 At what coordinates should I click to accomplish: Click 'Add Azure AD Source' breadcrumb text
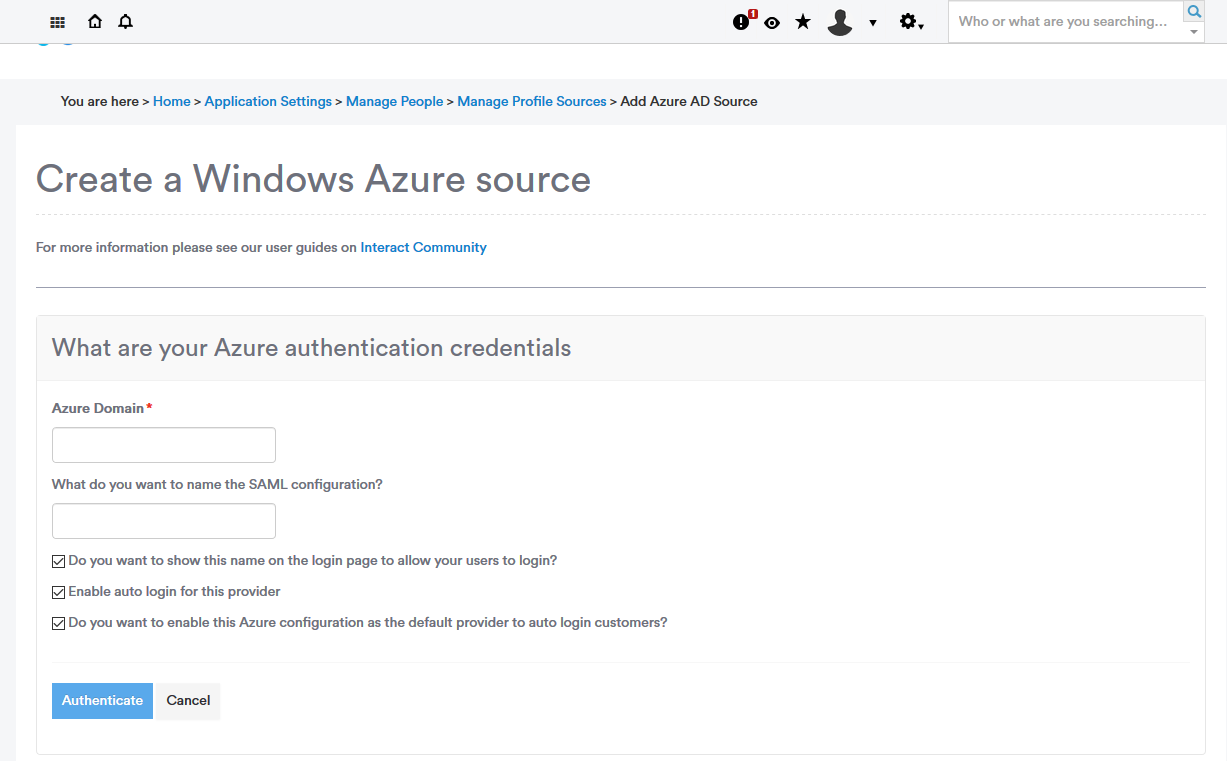(689, 101)
